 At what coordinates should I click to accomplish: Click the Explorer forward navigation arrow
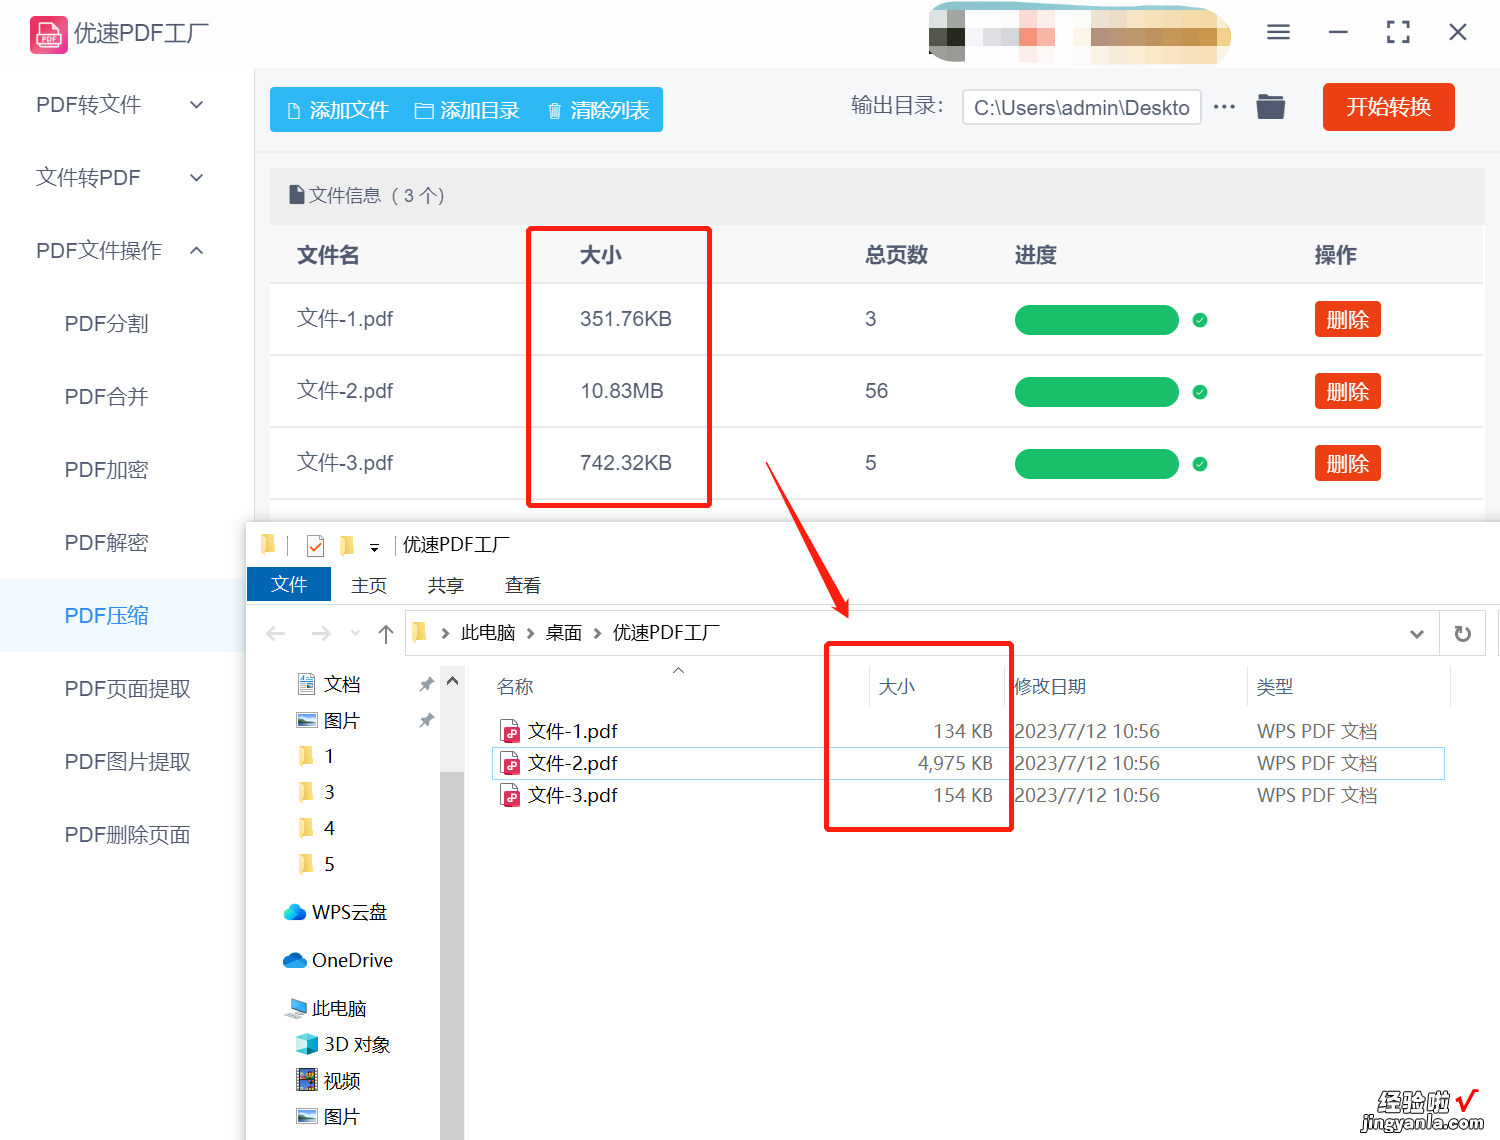pos(321,633)
